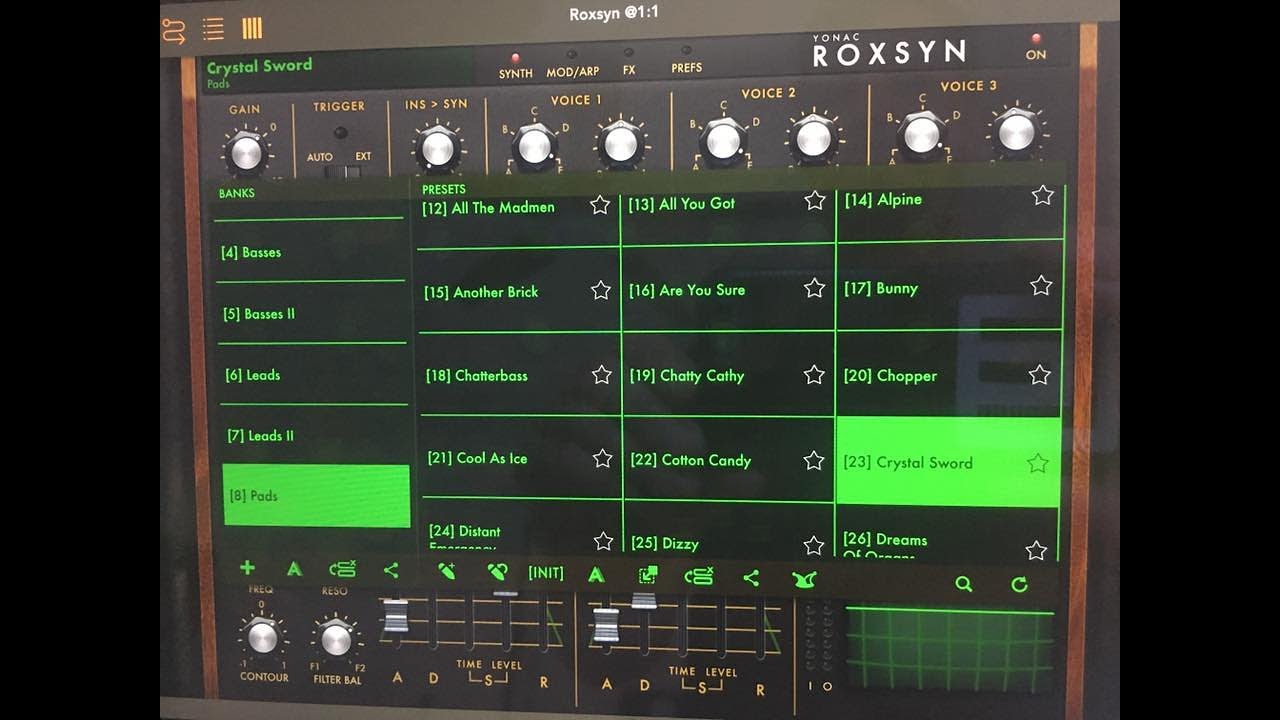Screen dimensions: 1280x720
Task: Load the [INIT] preset button
Action: pos(546,573)
